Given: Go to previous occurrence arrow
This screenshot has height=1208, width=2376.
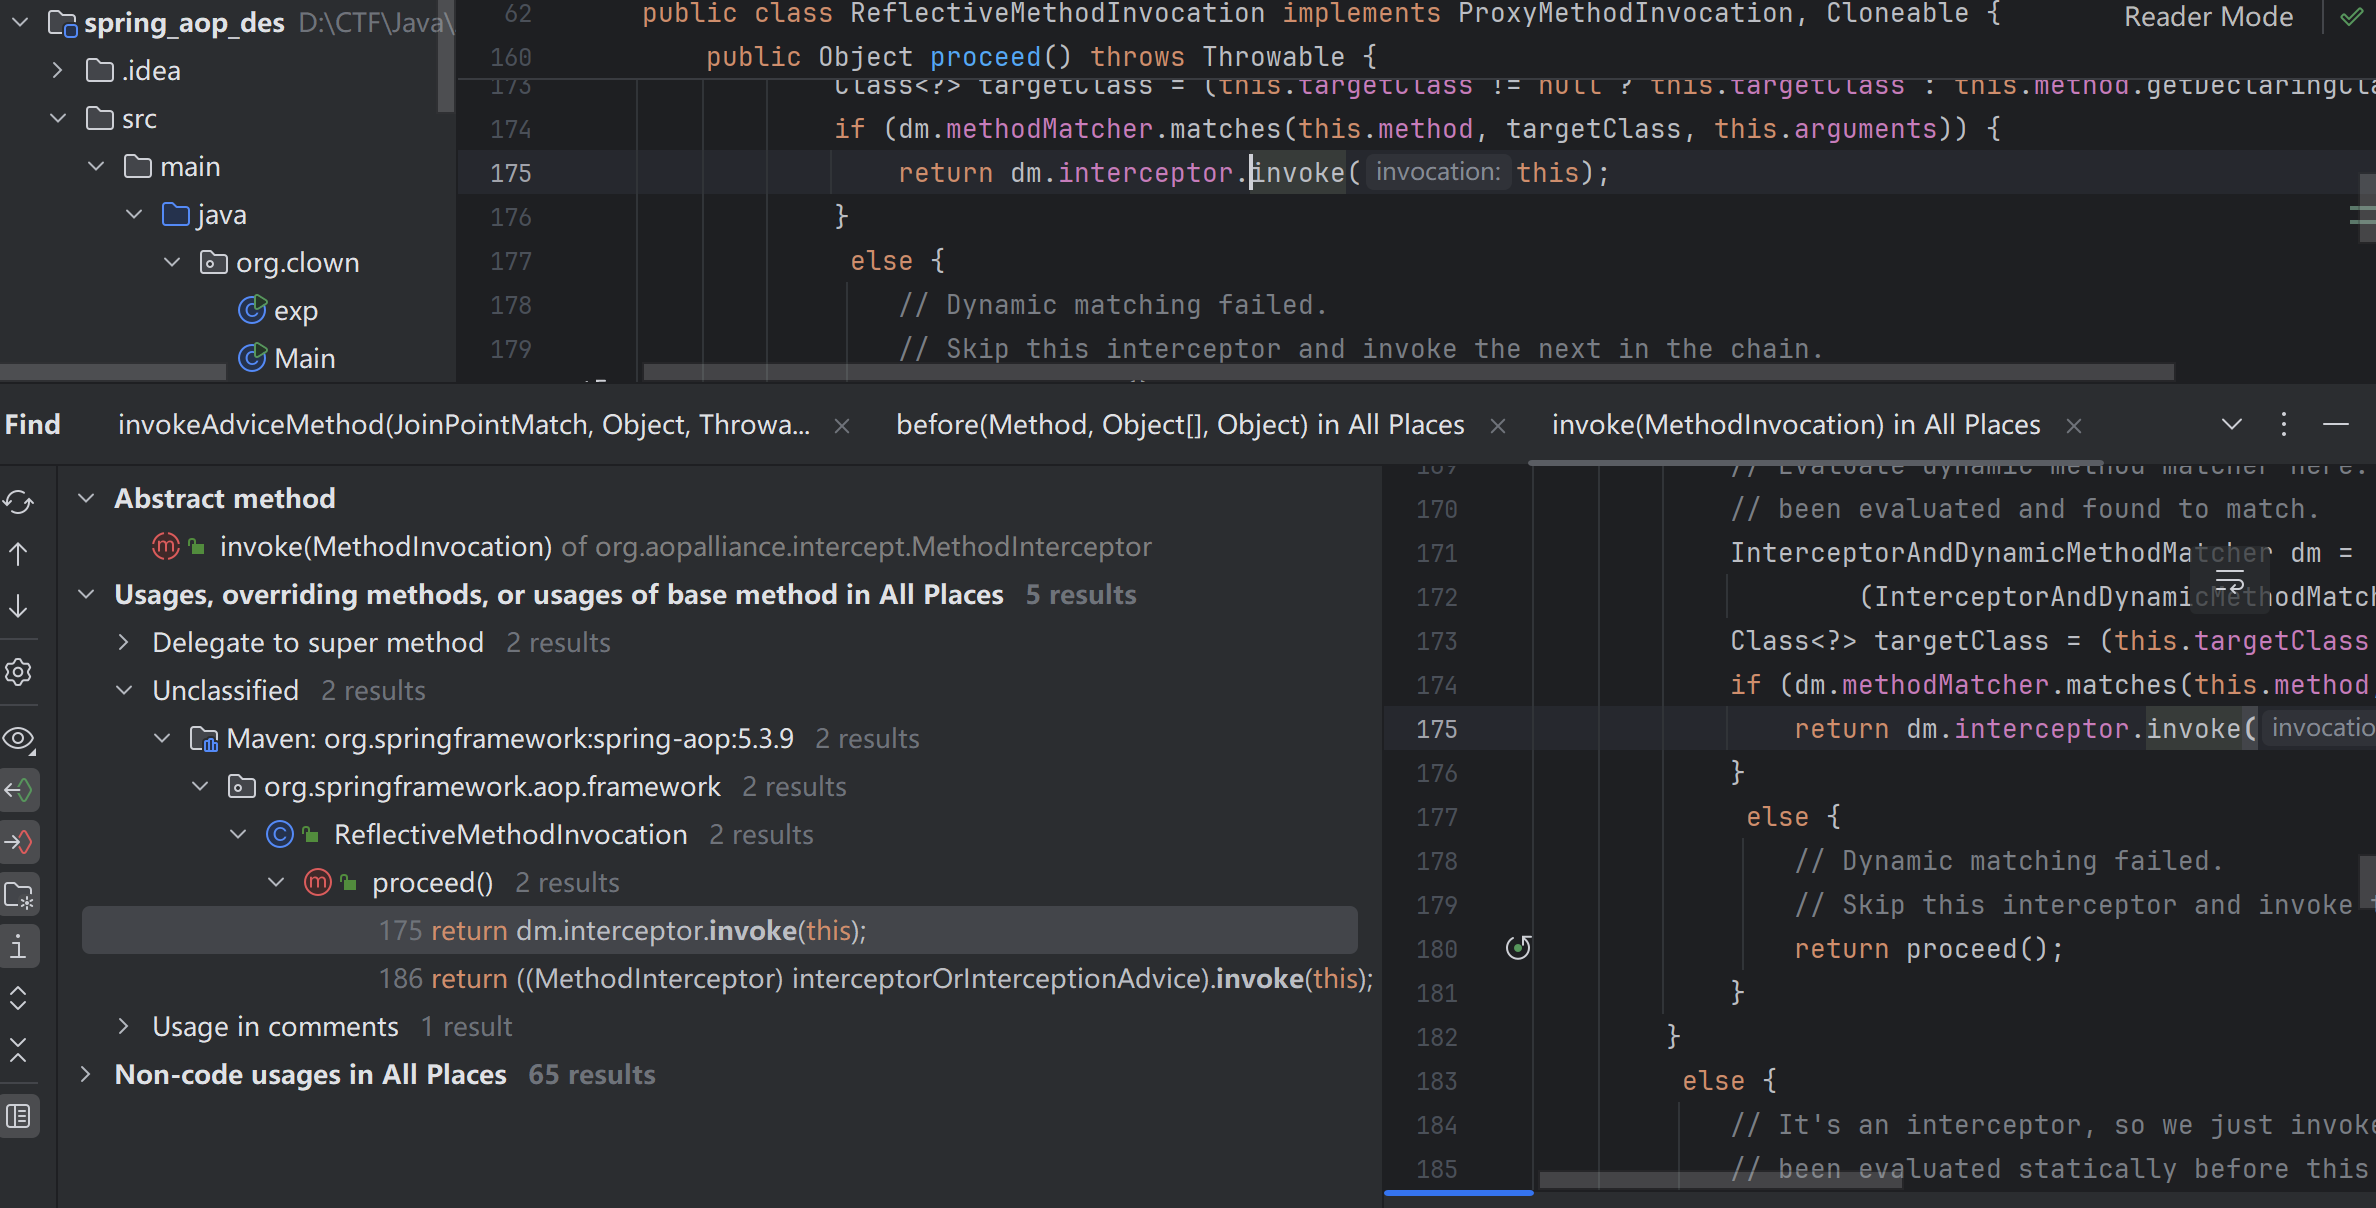Looking at the screenshot, I should point(19,554).
